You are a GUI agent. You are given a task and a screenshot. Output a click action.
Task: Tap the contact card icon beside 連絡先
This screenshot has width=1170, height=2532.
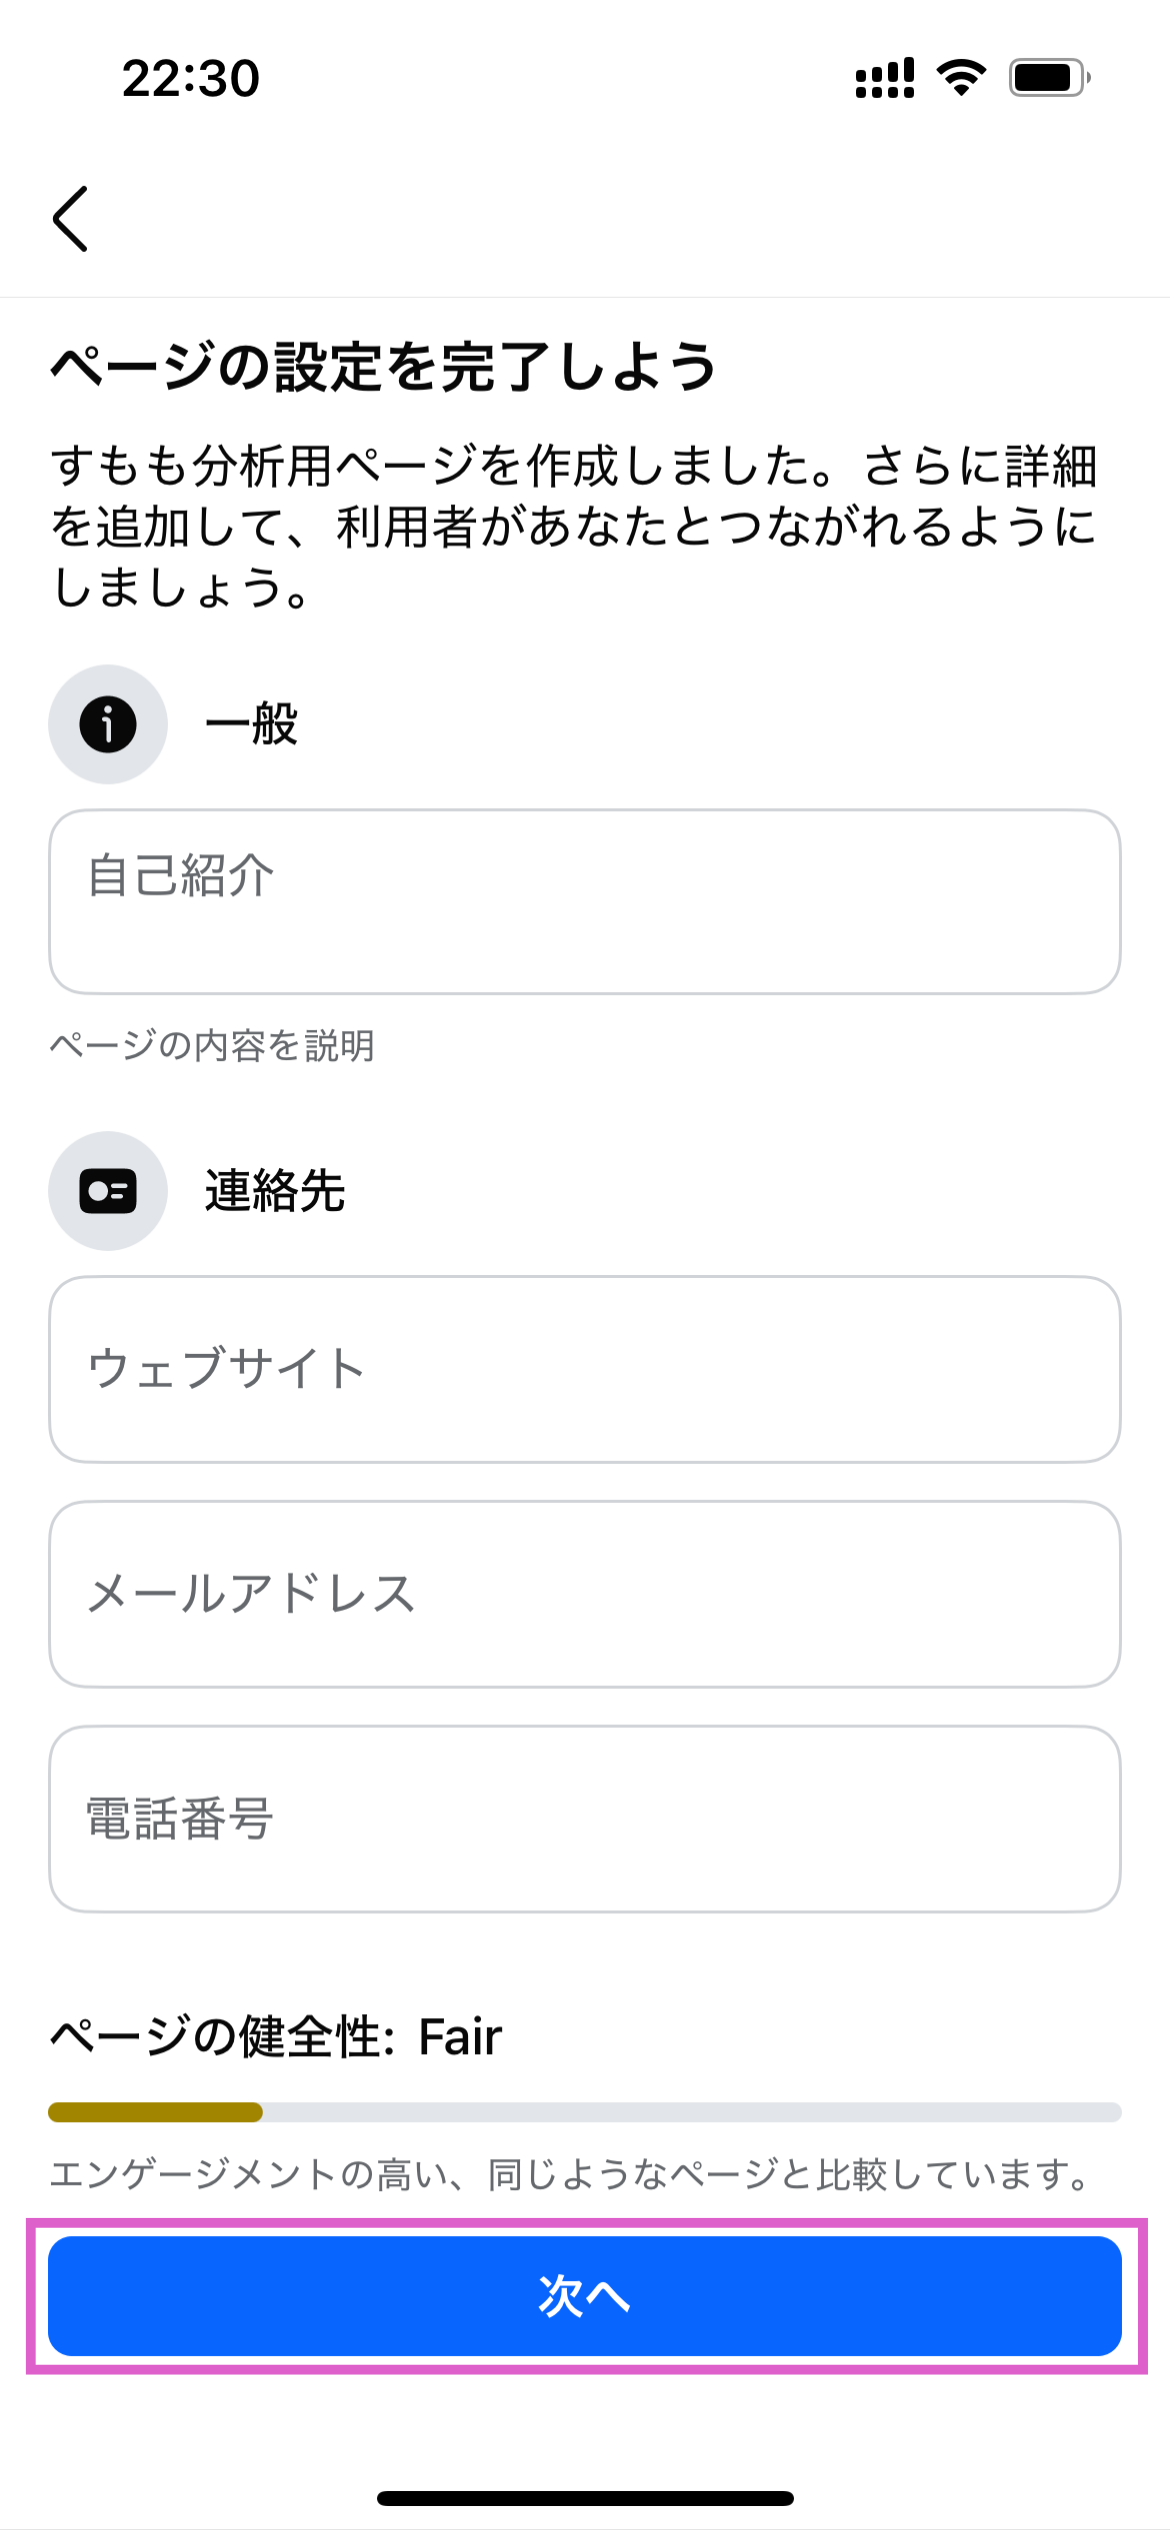(x=108, y=1191)
